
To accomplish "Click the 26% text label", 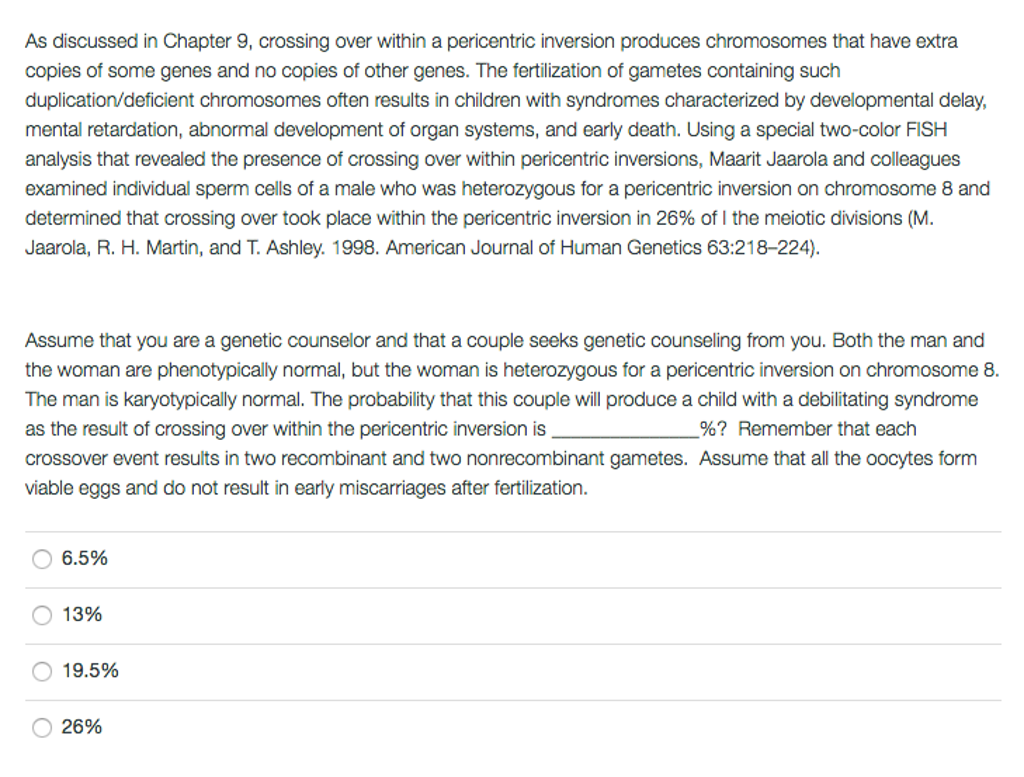I will point(79,727).
